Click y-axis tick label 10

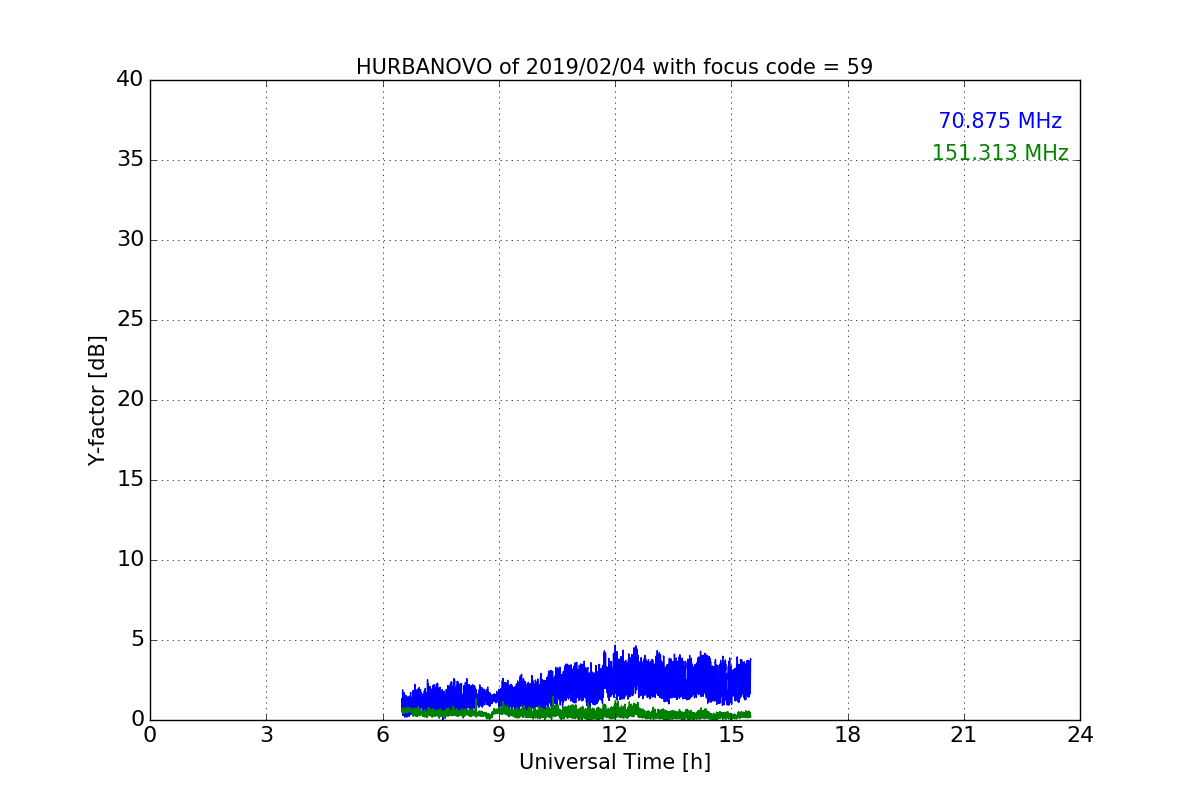point(130,560)
